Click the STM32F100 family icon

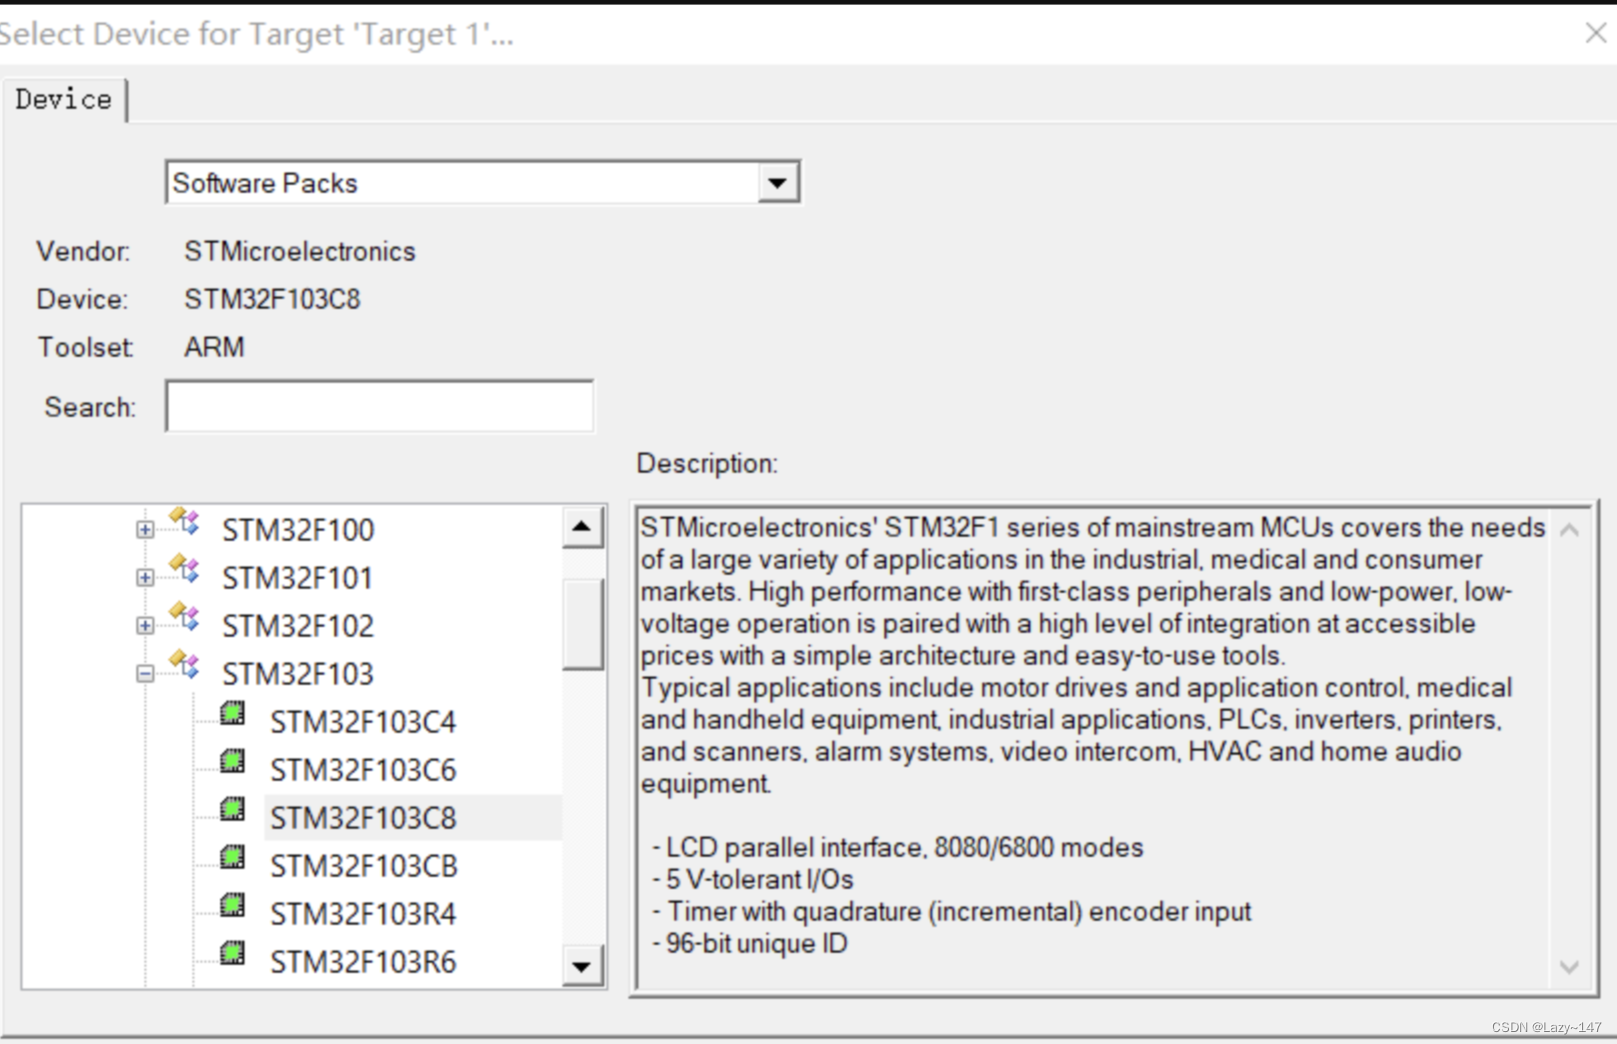pos(184,521)
